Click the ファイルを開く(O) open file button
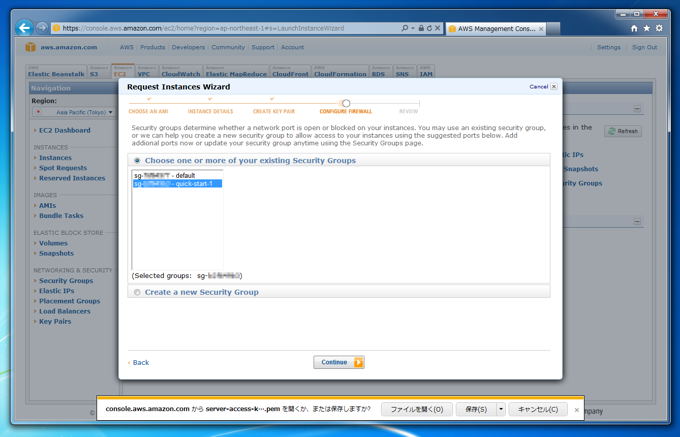Screen dimensions: 680x437 (417, 409)
